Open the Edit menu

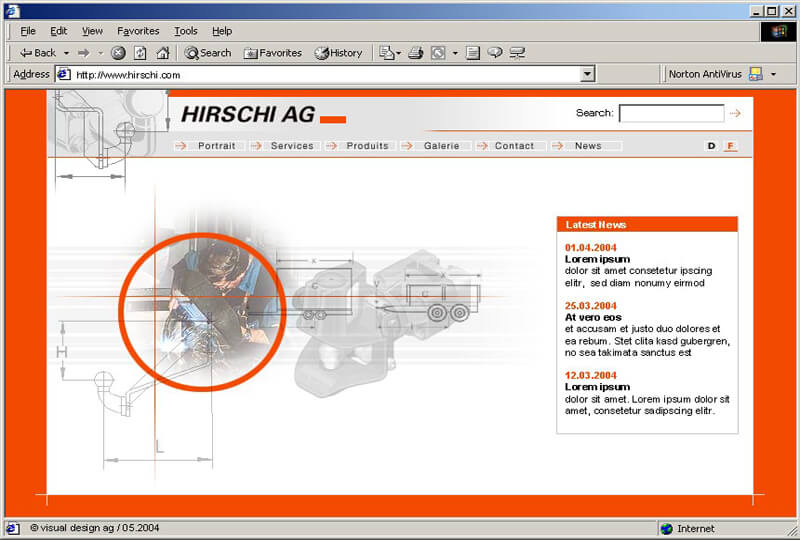[x=59, y=31]
